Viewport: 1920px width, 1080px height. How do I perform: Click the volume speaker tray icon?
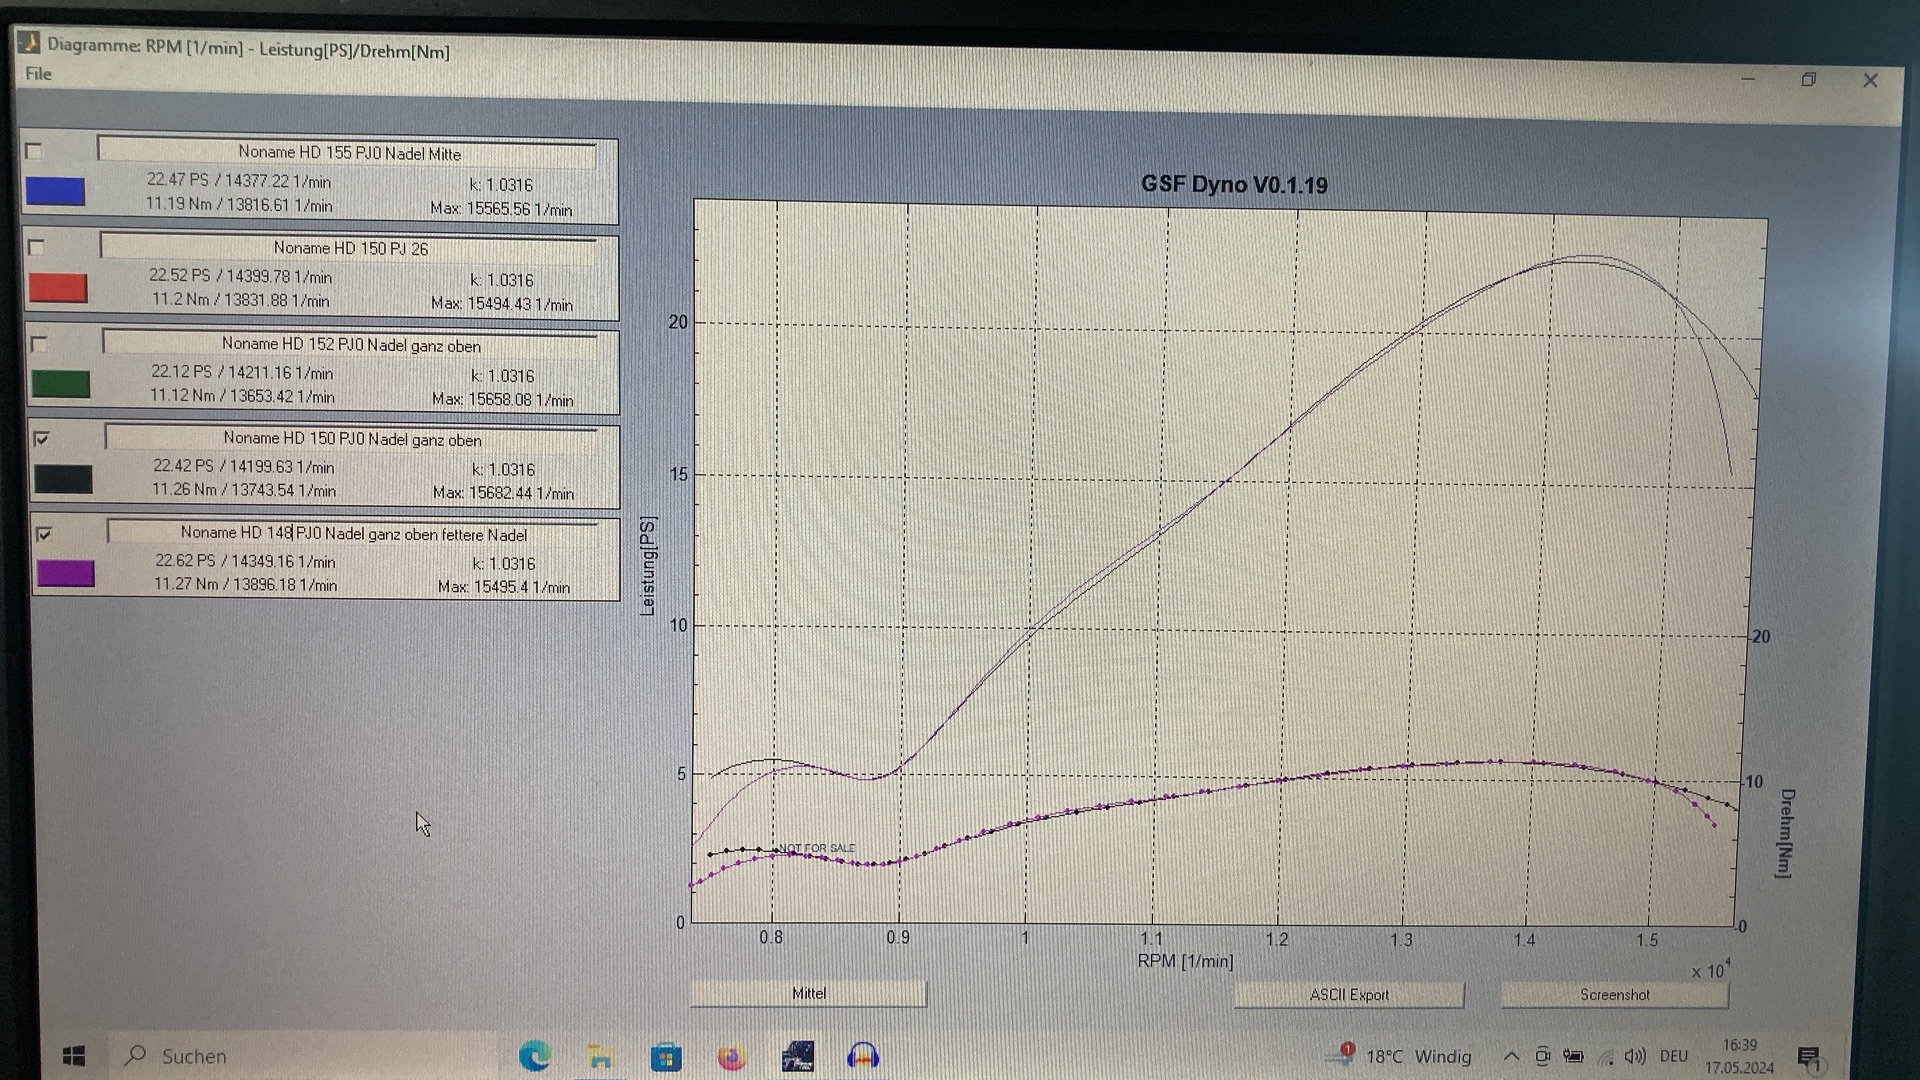click(x=1635, y=1056)
